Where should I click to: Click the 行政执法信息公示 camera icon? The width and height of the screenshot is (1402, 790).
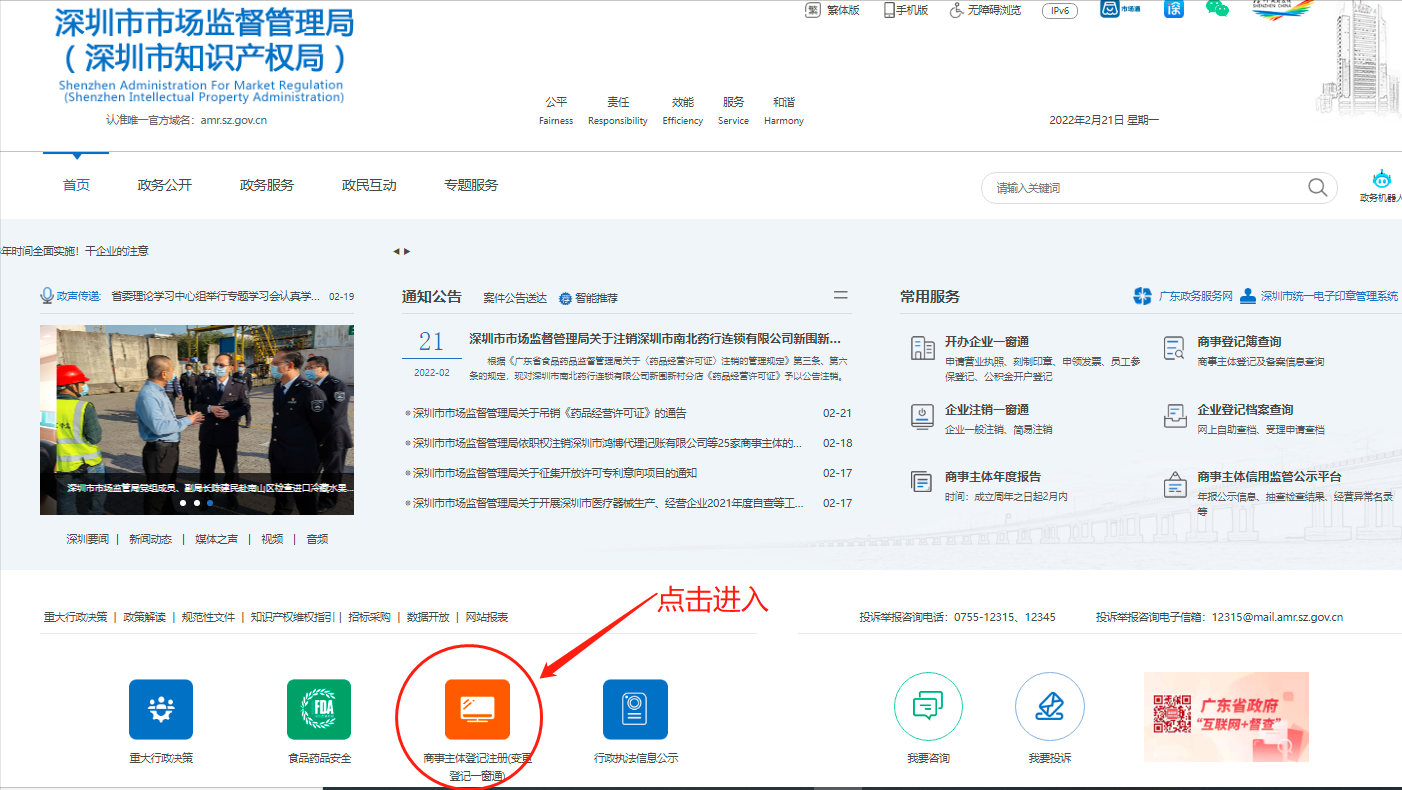click(x=635, y=709)
